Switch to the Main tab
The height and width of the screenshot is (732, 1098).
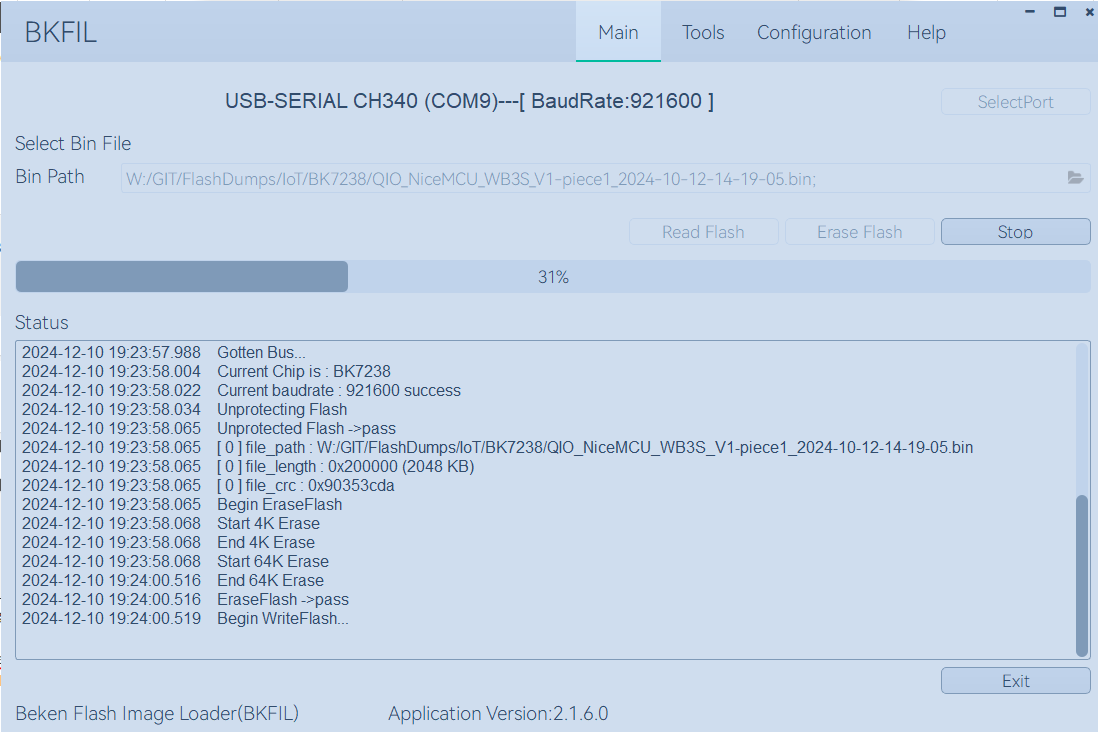pos(618,32)
